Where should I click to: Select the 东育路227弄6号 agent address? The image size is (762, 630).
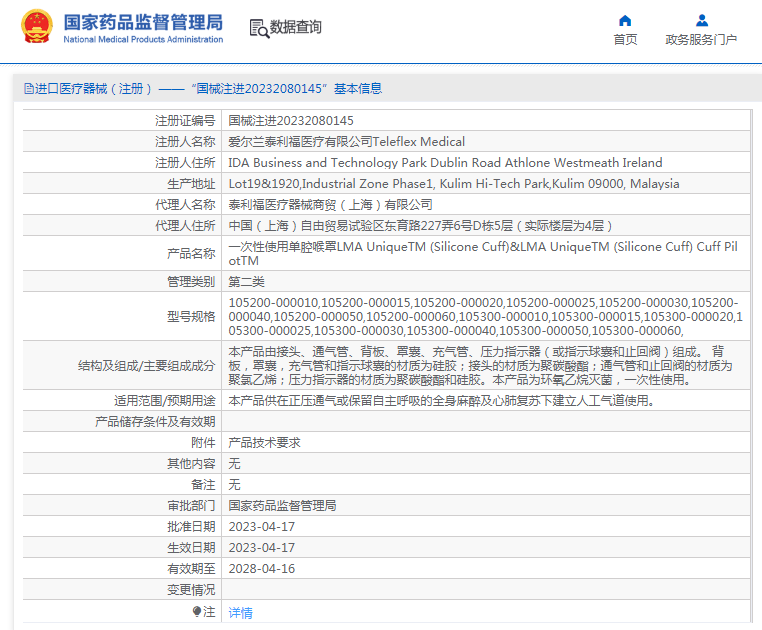coord(420,226)
